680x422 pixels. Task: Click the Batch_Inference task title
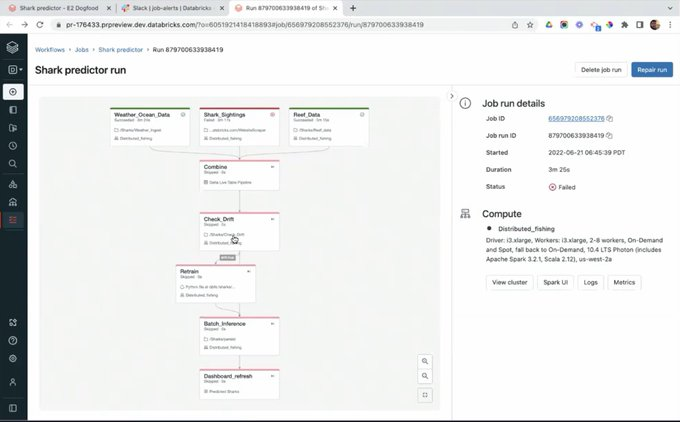click(x=224, y=324)
